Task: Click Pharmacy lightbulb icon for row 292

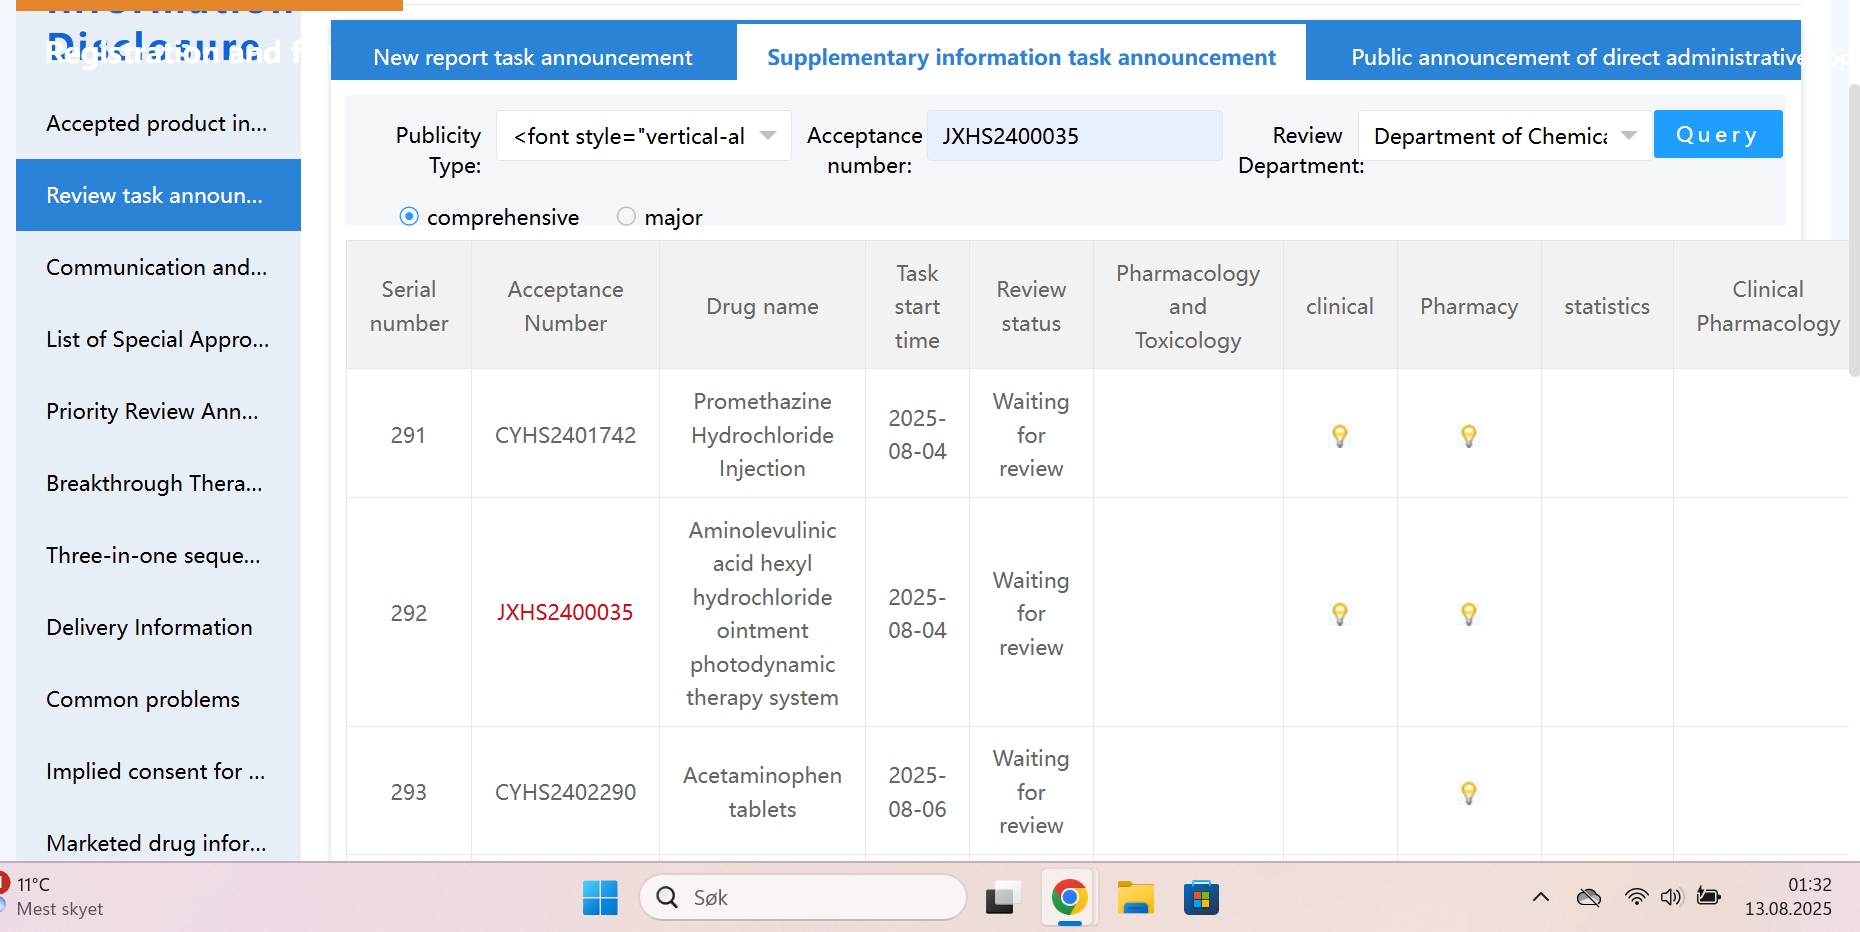Action: (1468, 613)
